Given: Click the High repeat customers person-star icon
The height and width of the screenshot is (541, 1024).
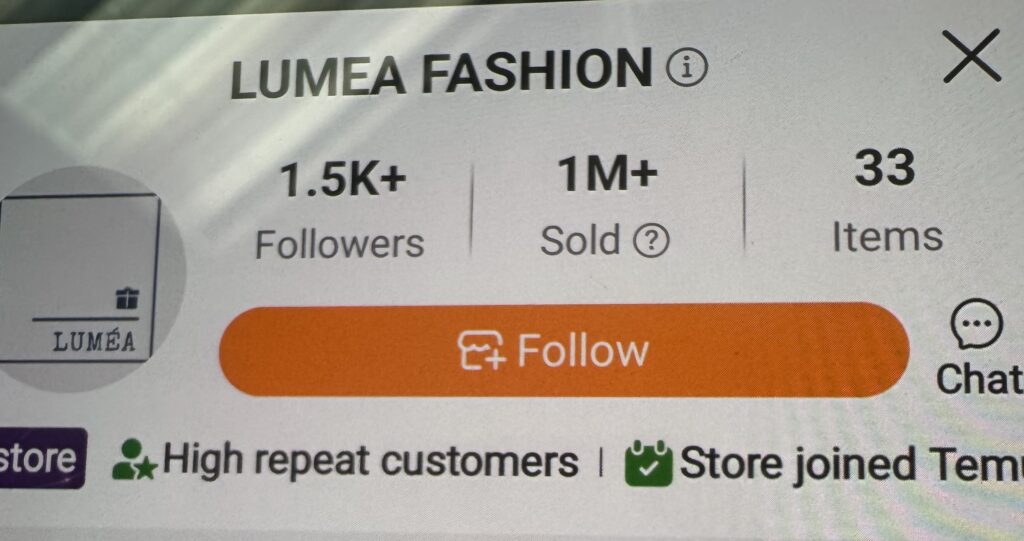Looking at the screenshot, I should pyautogui.click(x=133, y=460).
